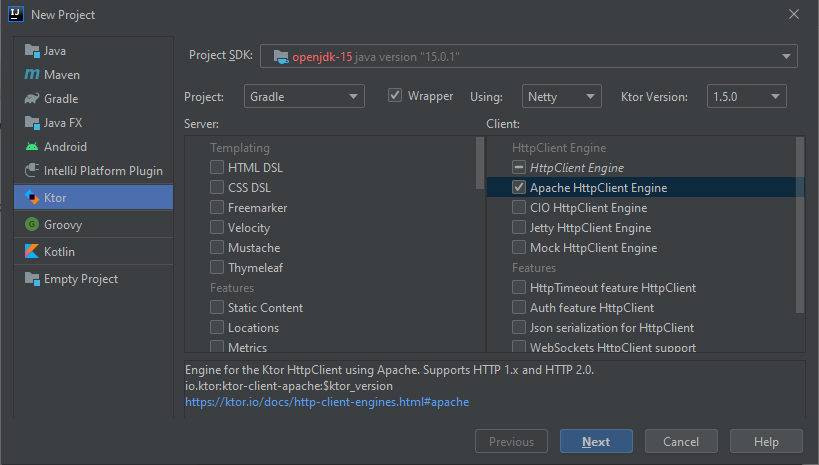
Task: Click the Client features list scrollbar
Action: (x=800, y=225)
